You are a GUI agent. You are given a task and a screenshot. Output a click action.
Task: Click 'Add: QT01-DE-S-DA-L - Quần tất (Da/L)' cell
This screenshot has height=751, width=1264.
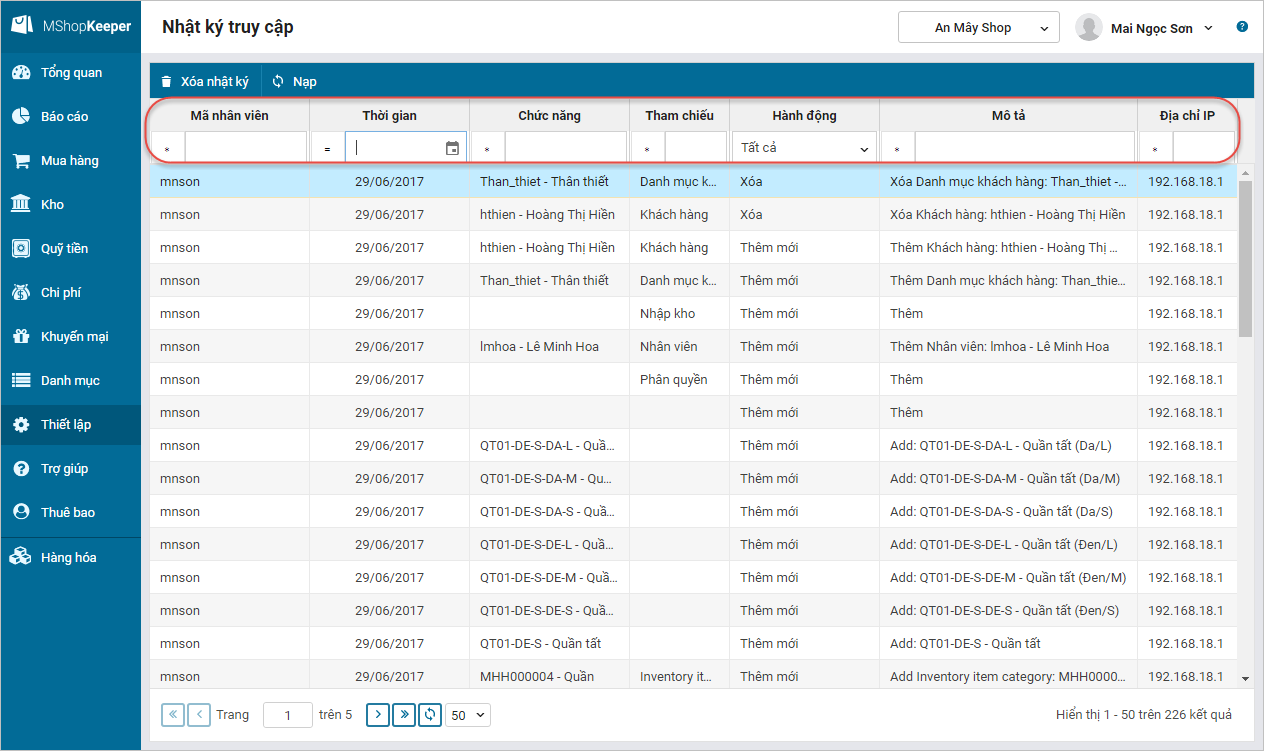(1008, 445)
